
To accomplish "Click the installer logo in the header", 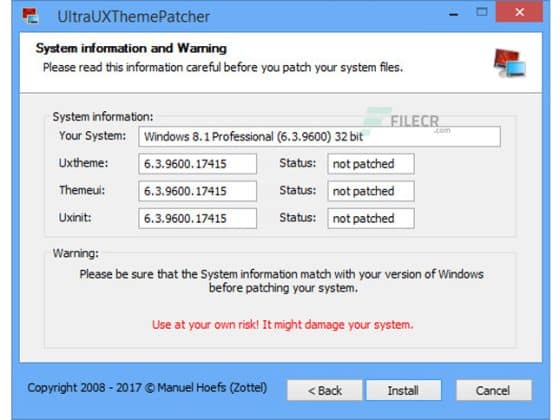I will [510, 63].
